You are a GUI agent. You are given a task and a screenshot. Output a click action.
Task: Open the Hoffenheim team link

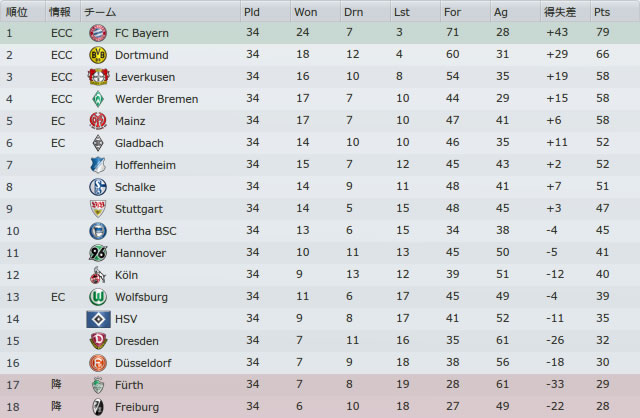(145, 165)
